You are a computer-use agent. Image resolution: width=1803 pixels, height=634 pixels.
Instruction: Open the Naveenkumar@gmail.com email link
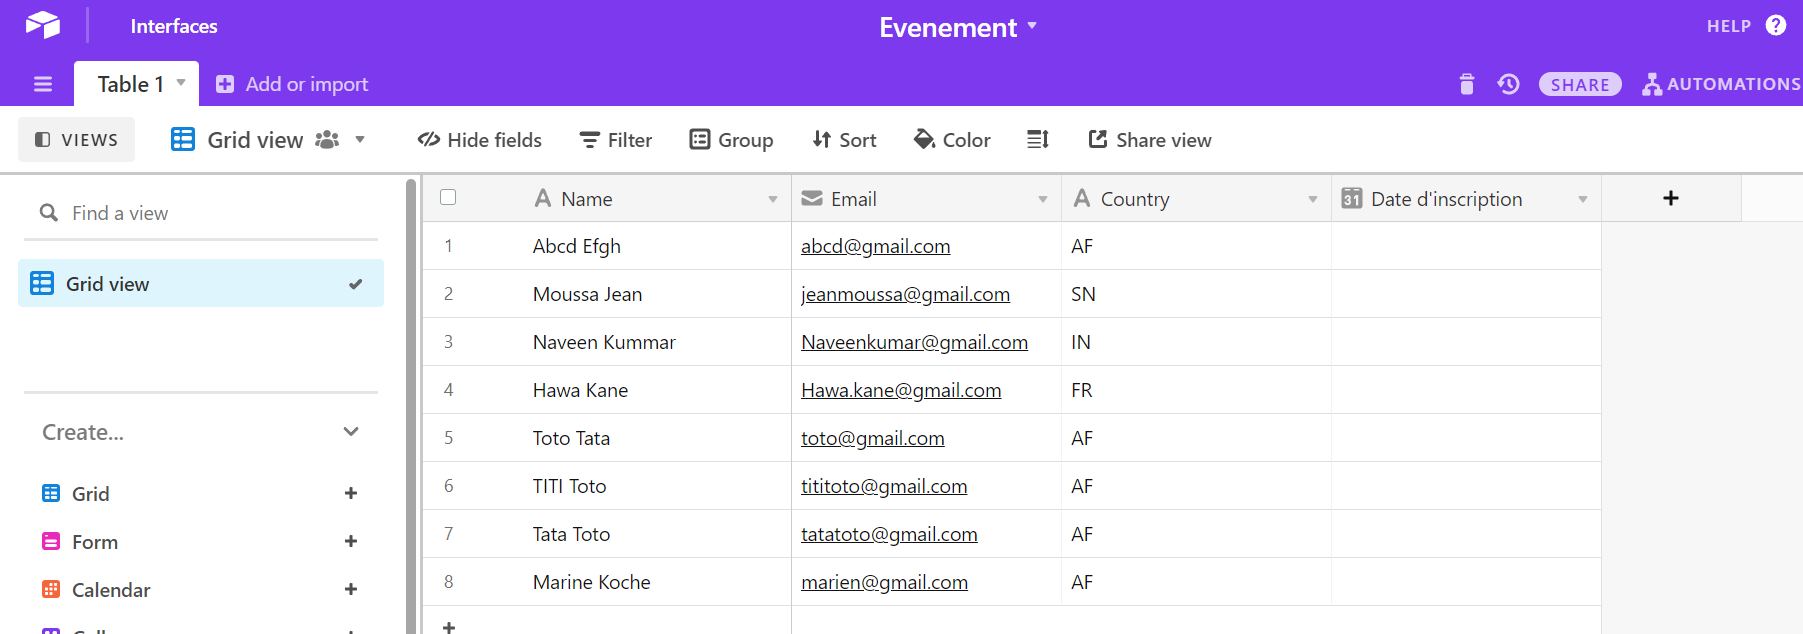pyautogui.click(x=915, y=342)
